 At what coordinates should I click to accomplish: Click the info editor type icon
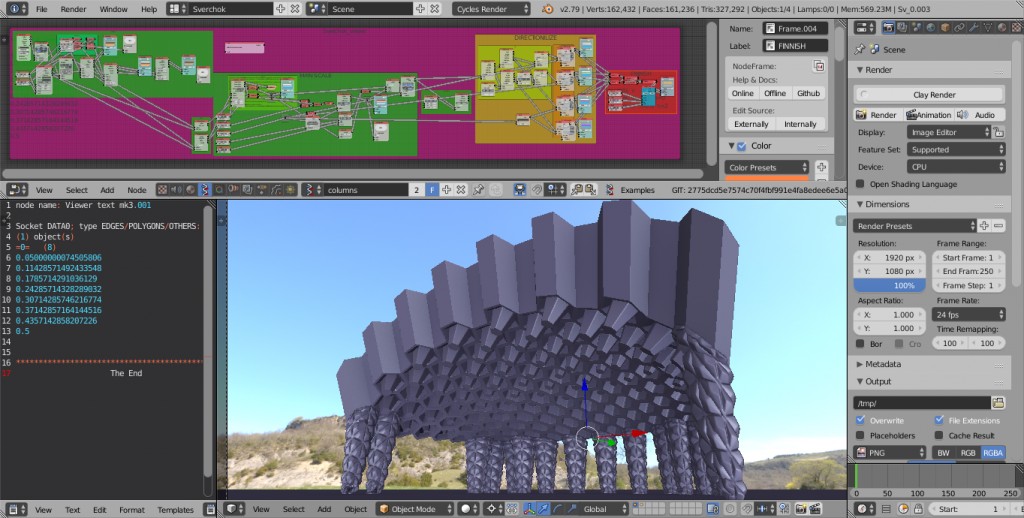pyautogui.click(x=17, y=9)
